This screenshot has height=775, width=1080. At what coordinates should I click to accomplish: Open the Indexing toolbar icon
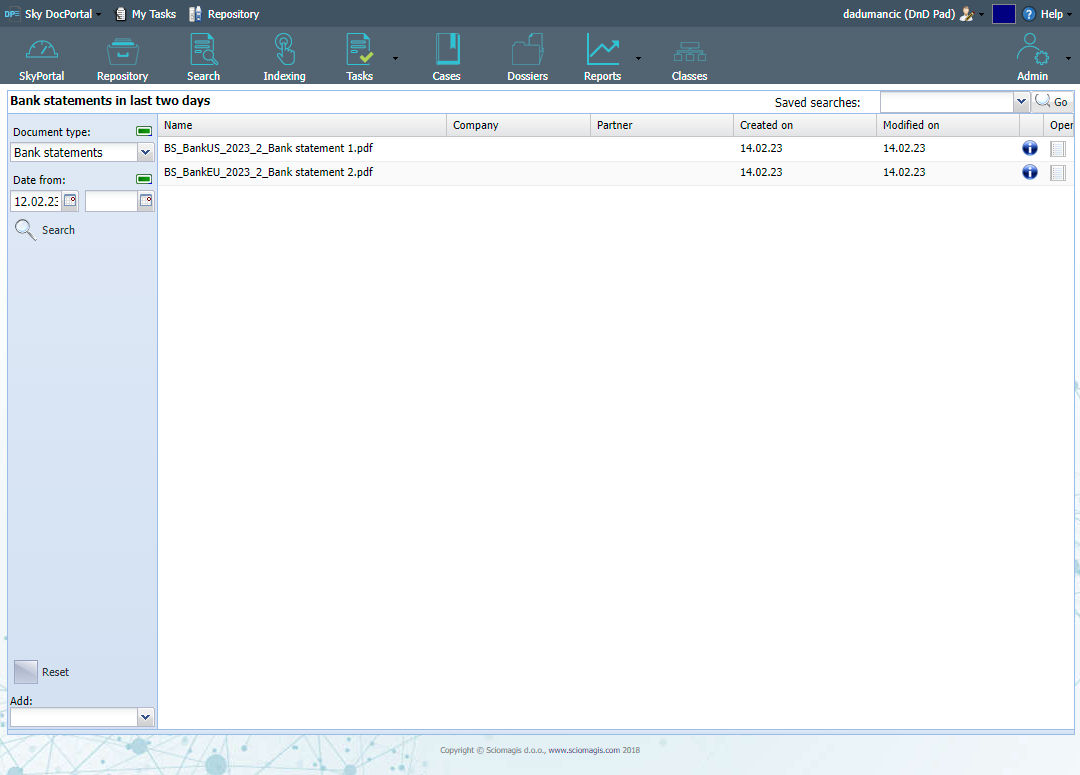[284, 50]
